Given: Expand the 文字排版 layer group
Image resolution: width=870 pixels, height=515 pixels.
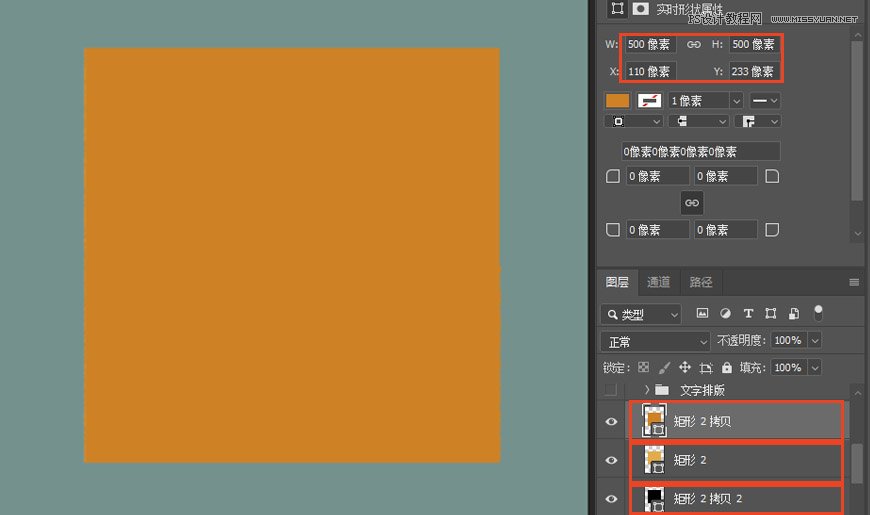Looking at the screenshot, I should pyautogui.click(x=647, y=390).
